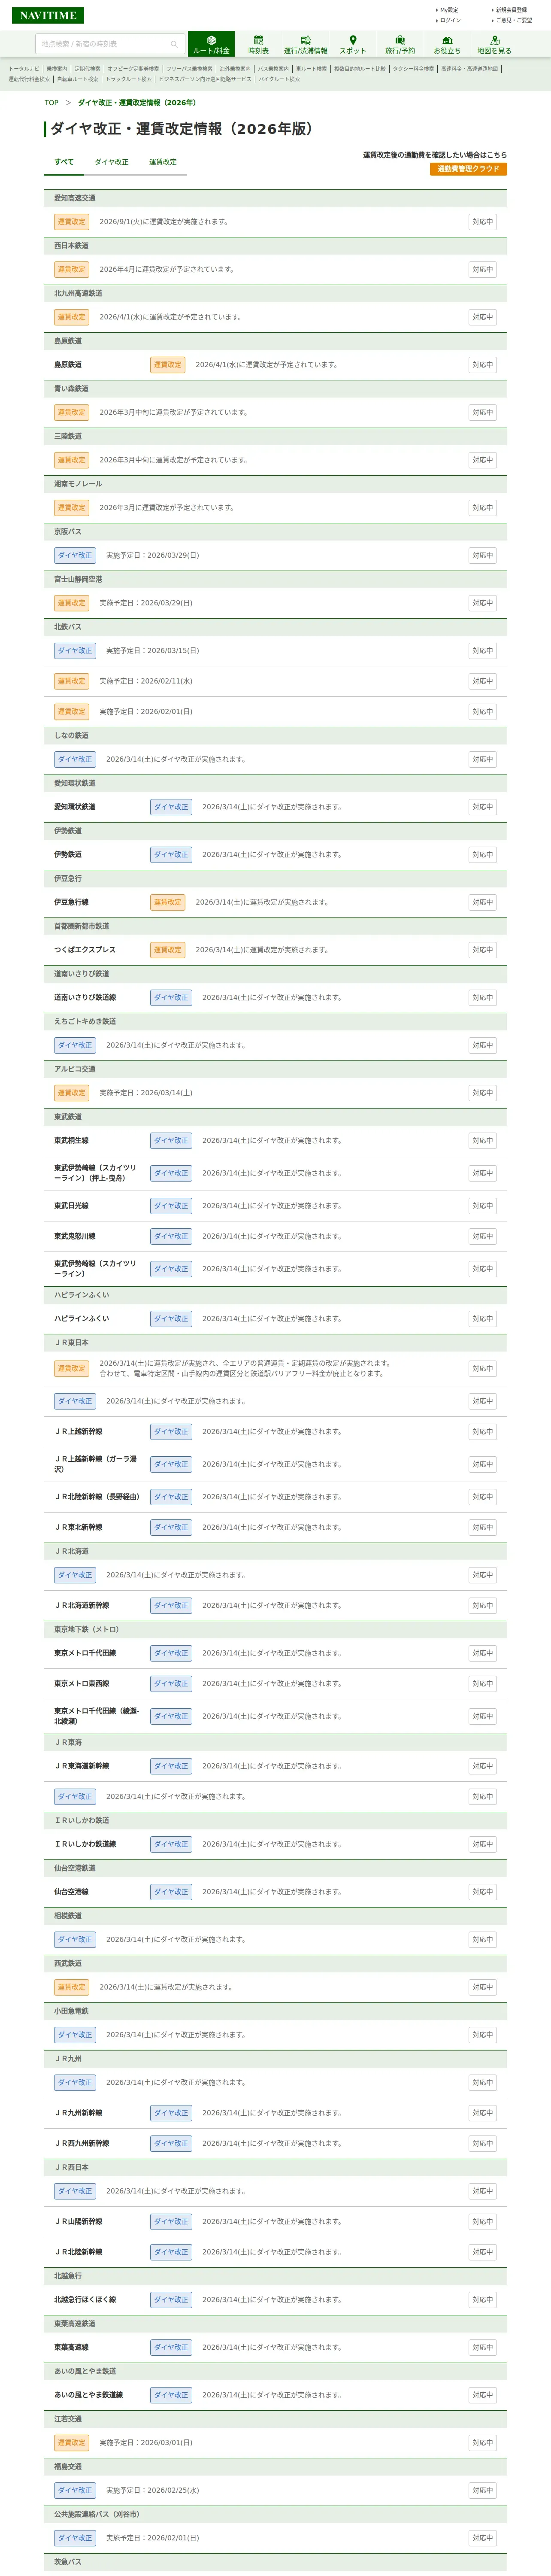Select the すべて tab

[64, 162]
